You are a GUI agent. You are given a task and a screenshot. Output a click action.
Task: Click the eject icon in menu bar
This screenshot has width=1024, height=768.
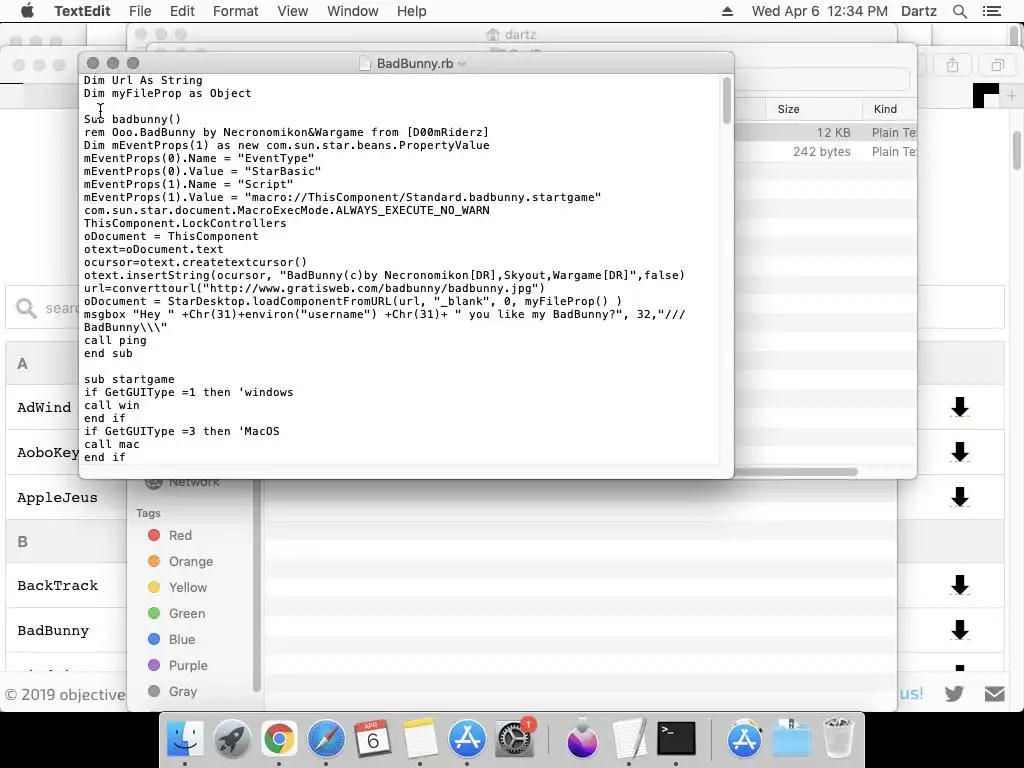tap(727, 11)
